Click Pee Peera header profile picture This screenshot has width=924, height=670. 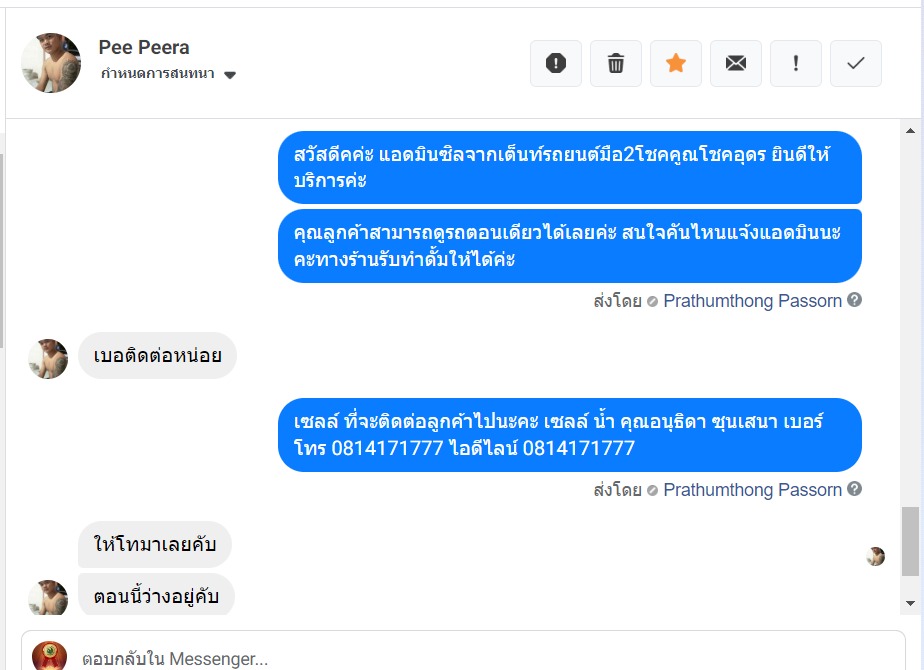51,62
